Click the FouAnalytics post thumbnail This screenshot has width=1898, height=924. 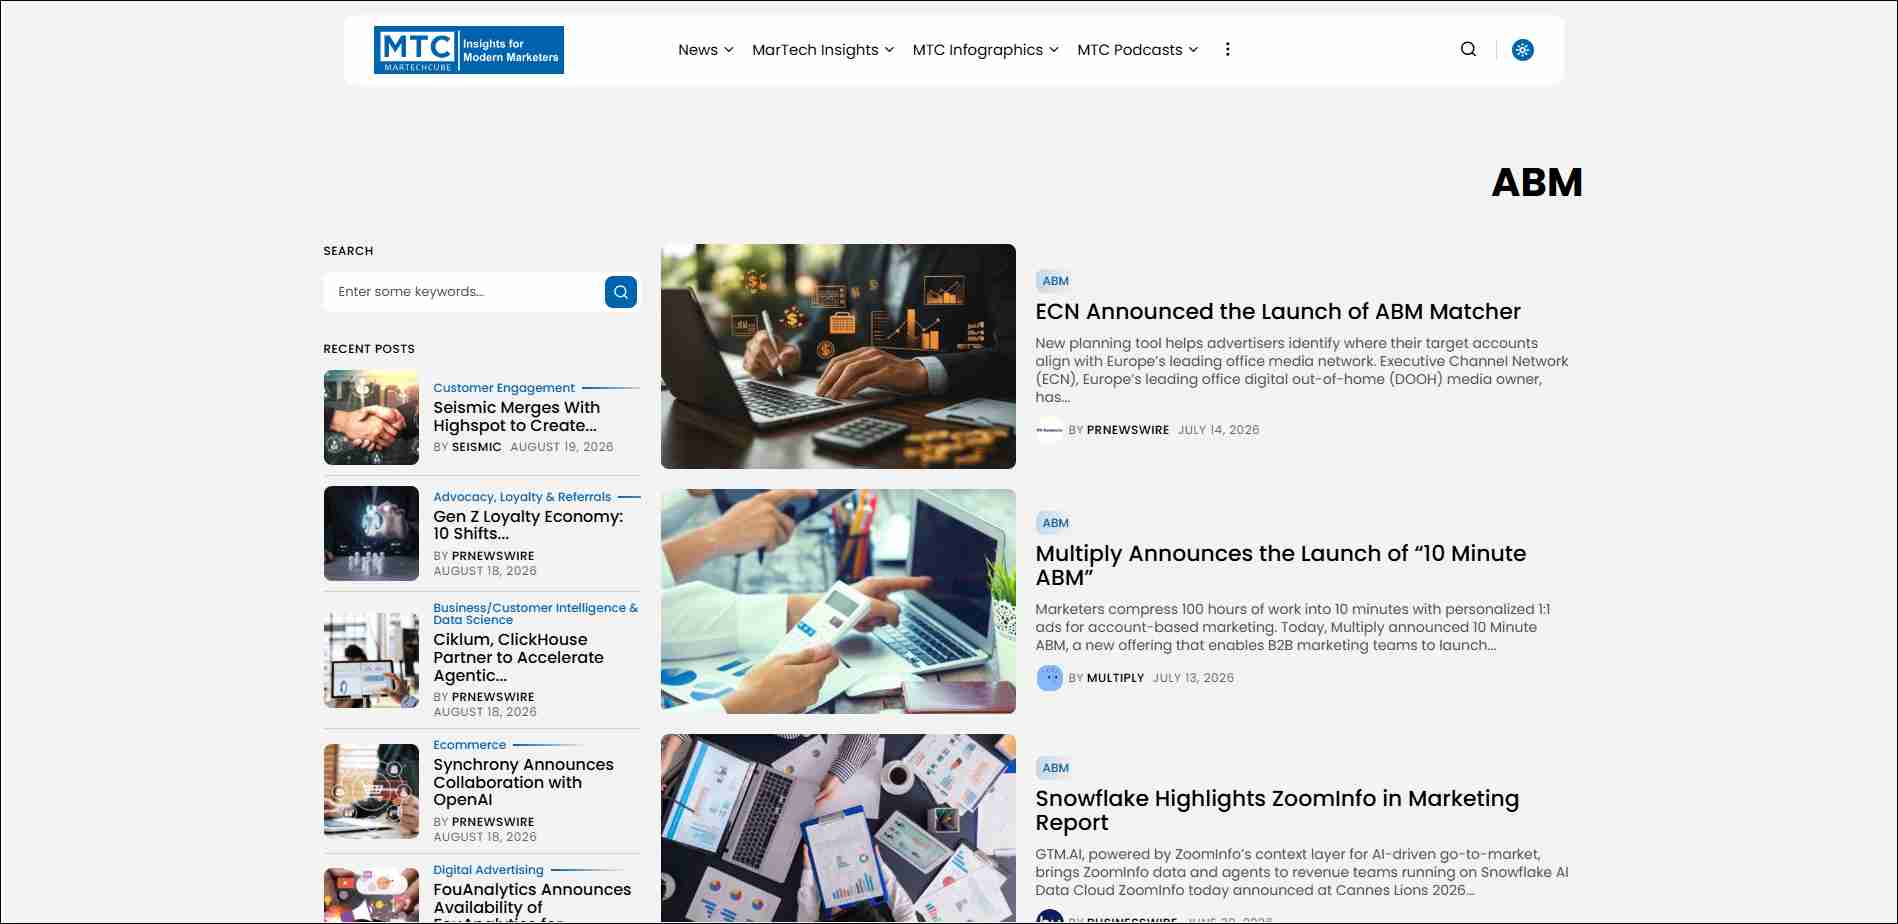371,895
